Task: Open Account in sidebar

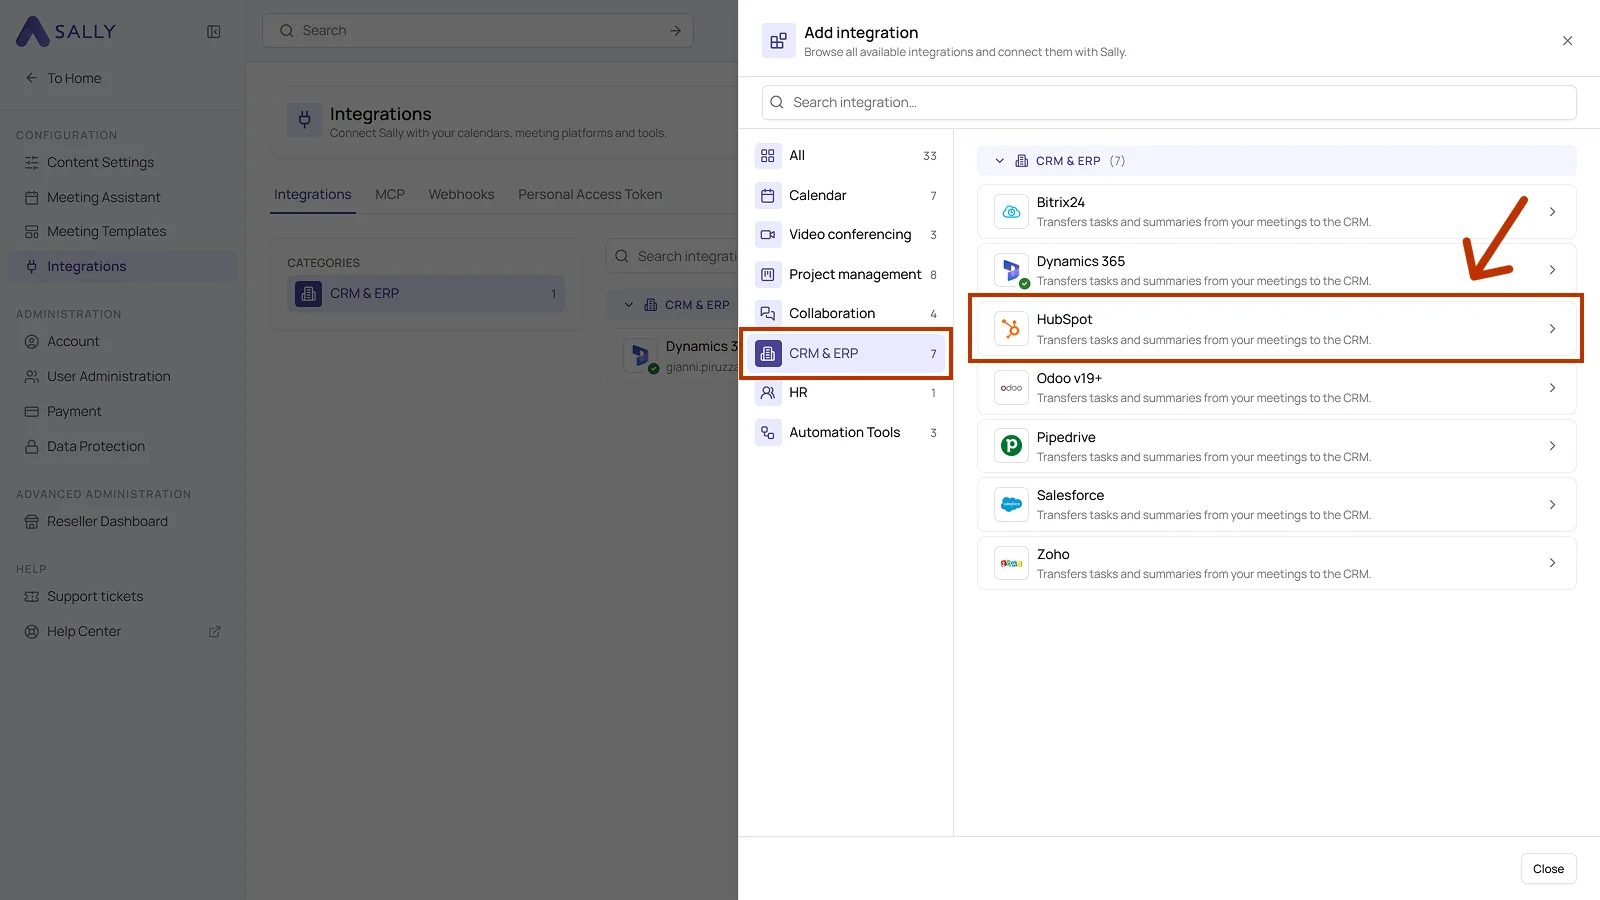Action: (122, 342)
